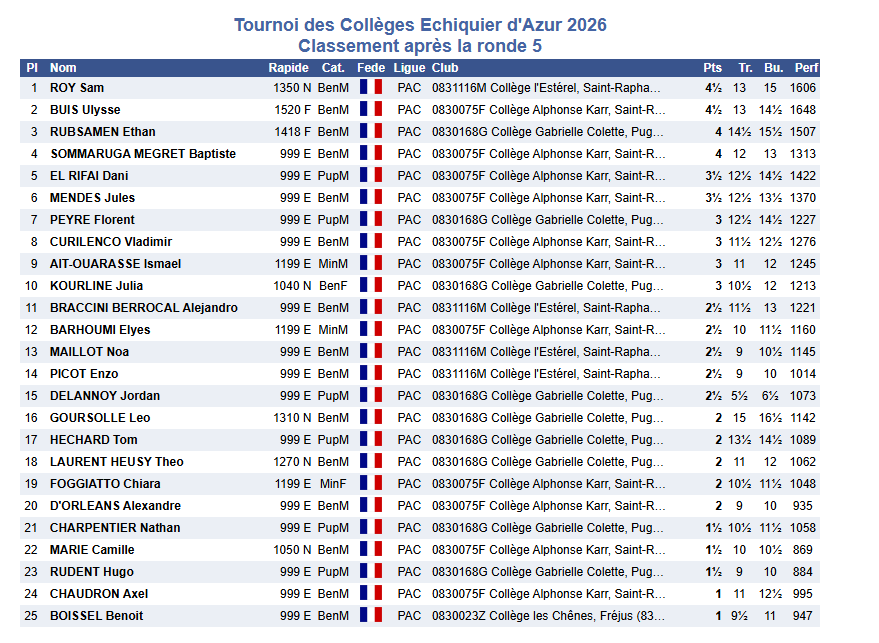Screen dimensions: 879x643
Task: Select the Perf column header
Action: coord(806,68)
